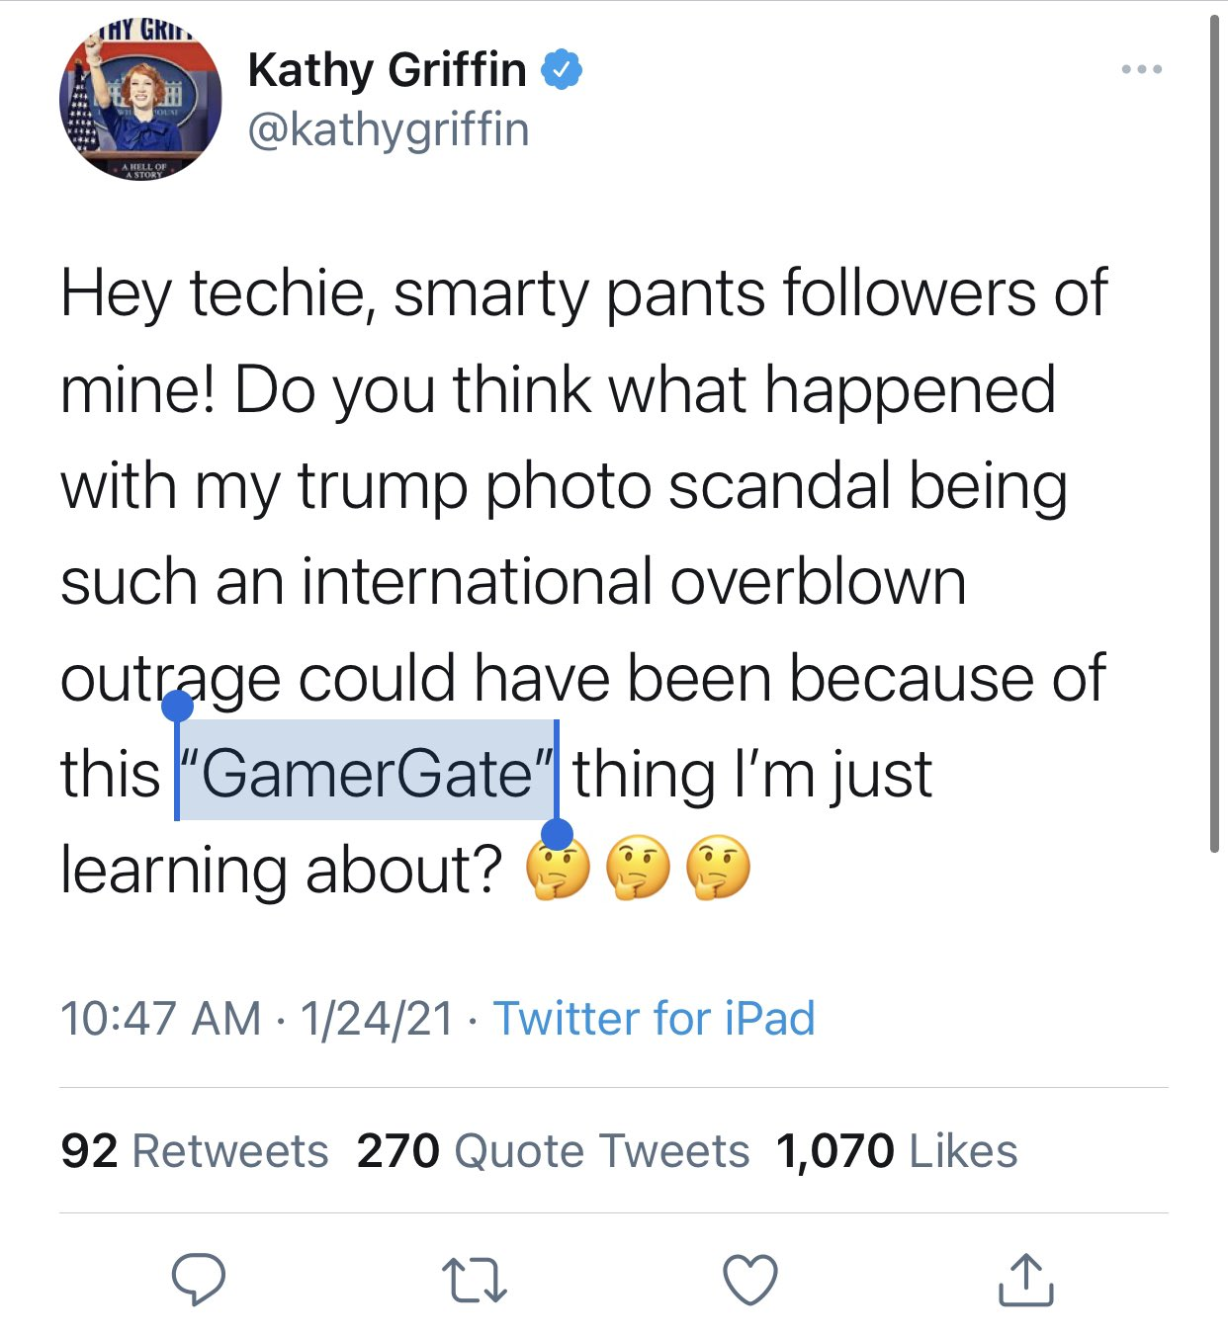The width and height of the screenshot is (1228, 1334).
Task: Tap the blue verified badge
Action: coord(562,70)
